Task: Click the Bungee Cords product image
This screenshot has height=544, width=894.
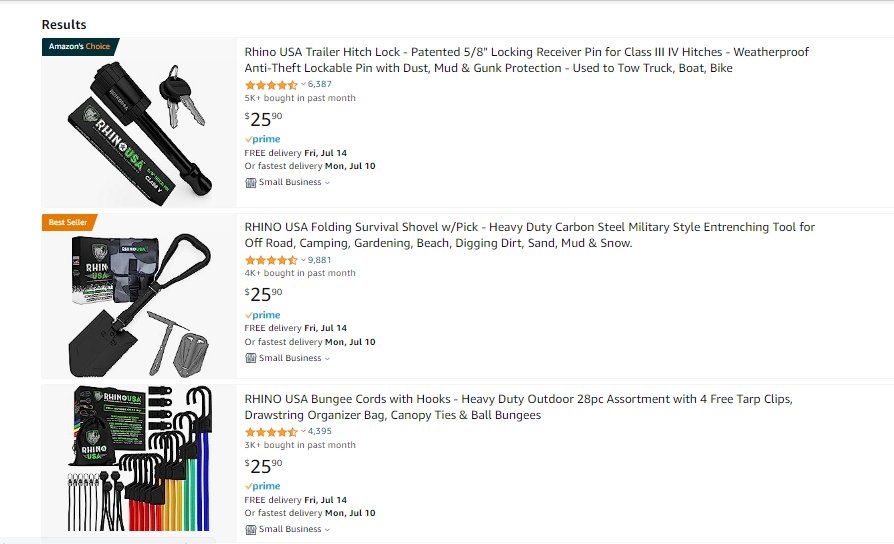Action: click(139, 460)
